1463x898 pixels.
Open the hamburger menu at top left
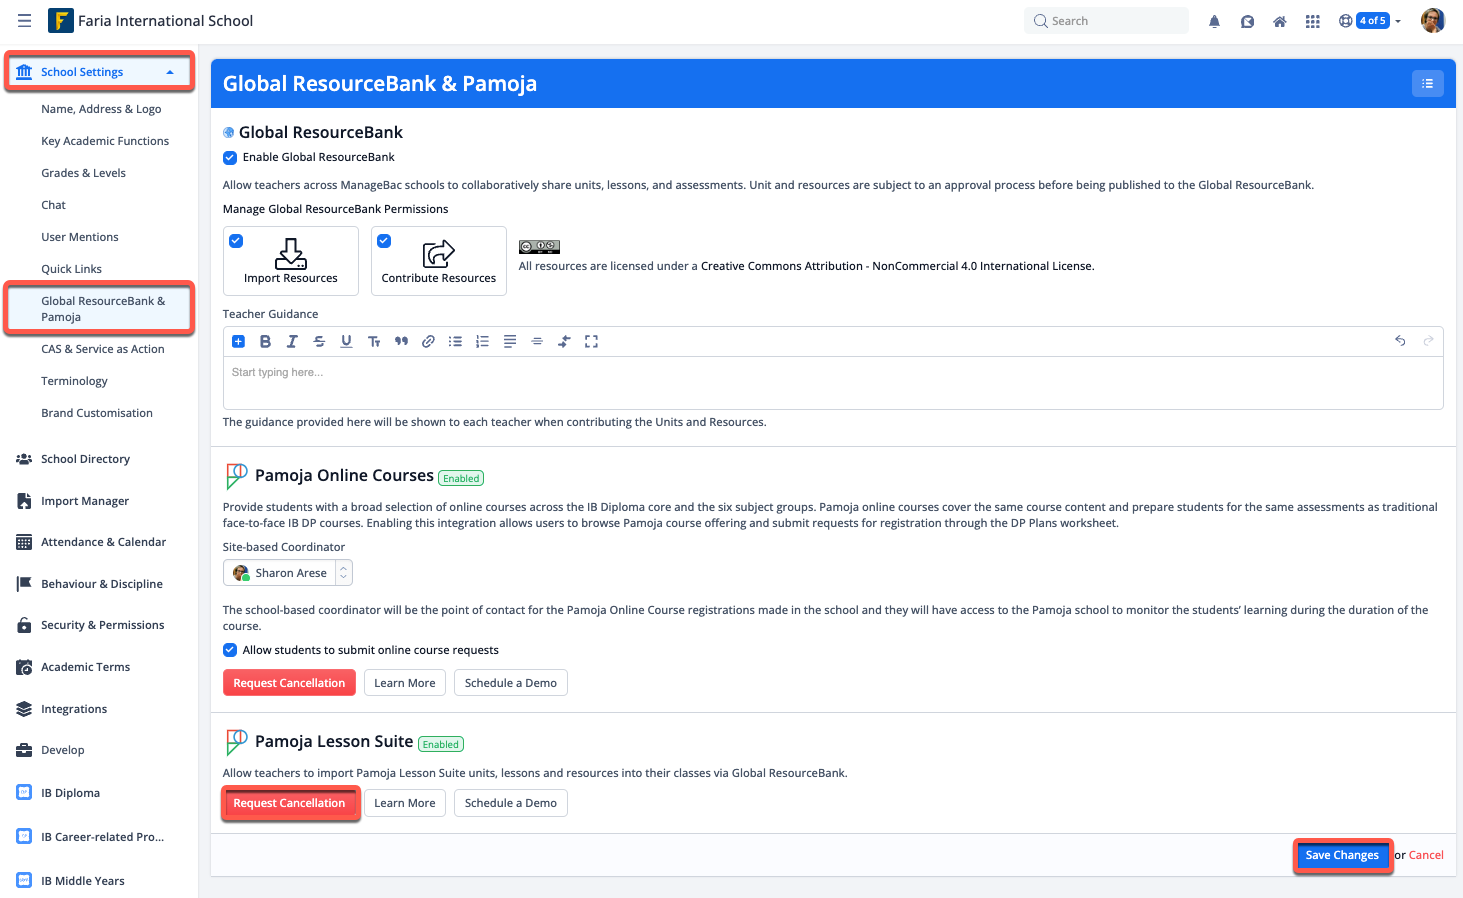tap(24, 20)
